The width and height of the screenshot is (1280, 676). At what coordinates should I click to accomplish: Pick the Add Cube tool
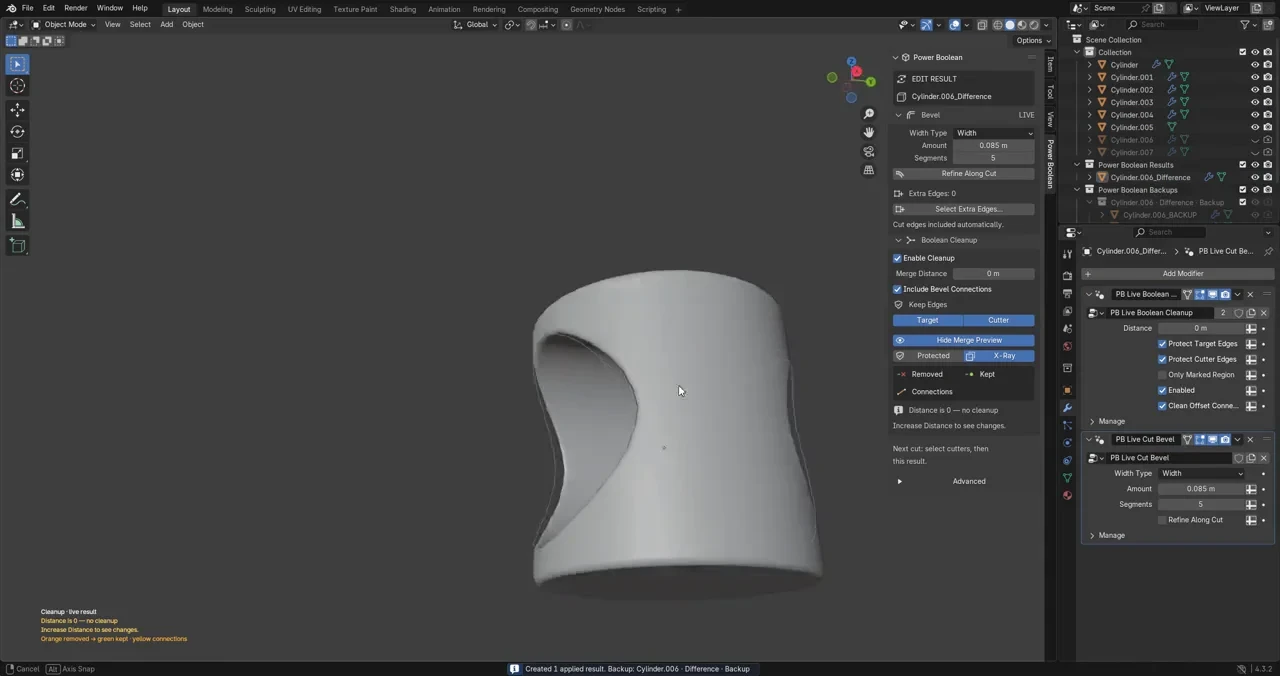tap(17, 245)
